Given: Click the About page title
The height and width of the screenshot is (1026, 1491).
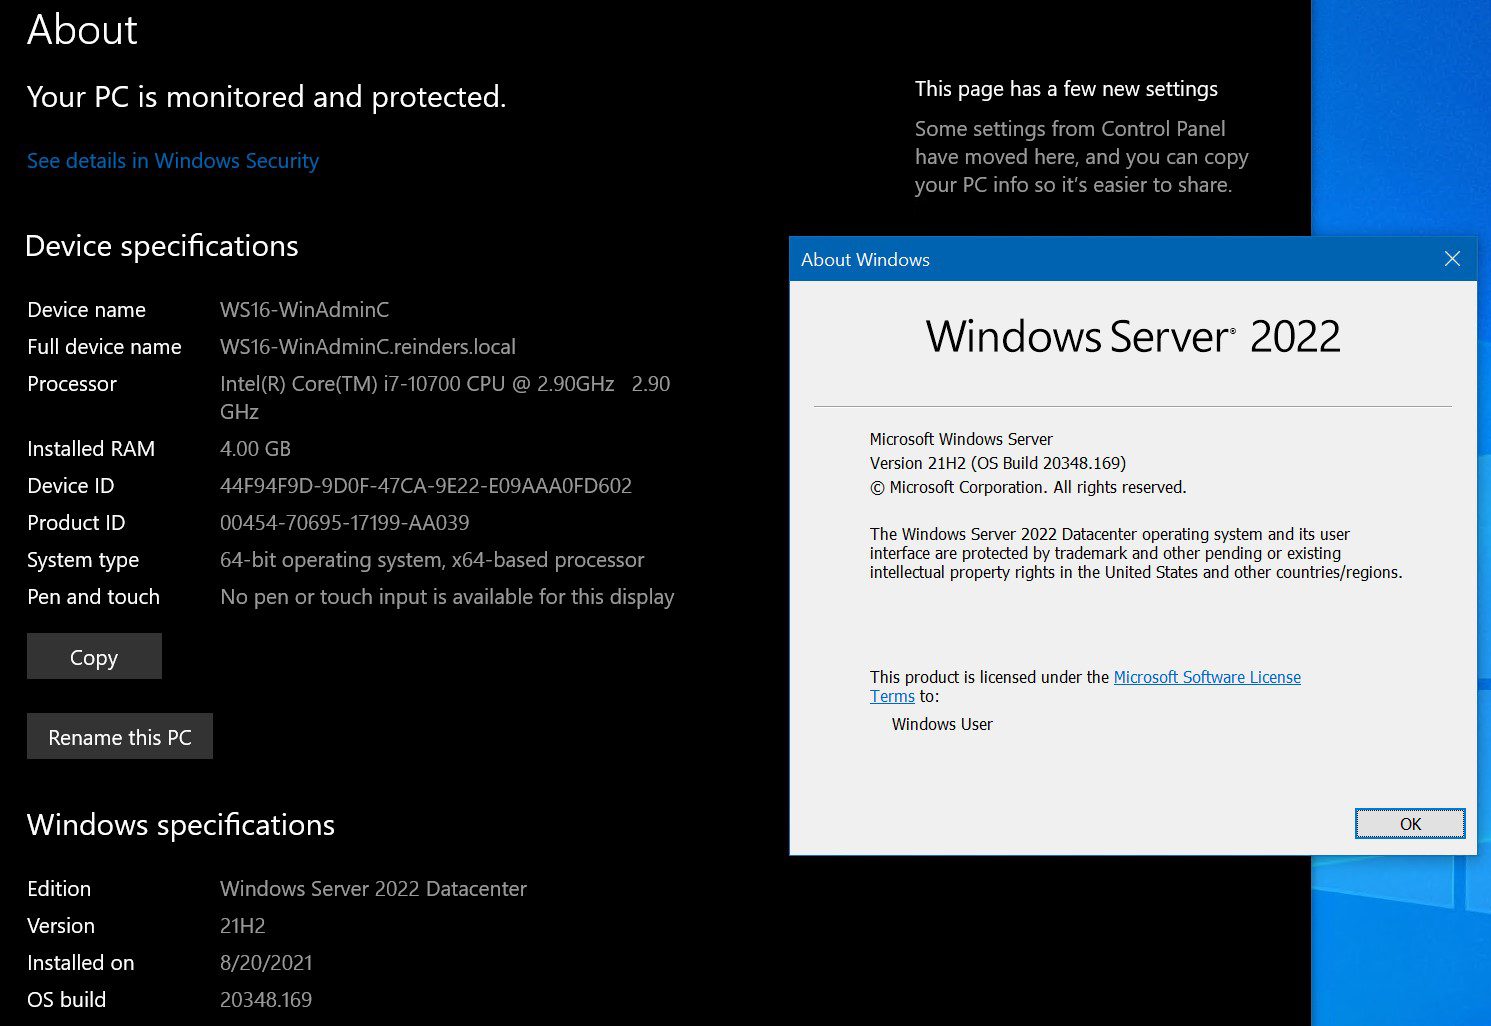Looking at the screenshot, I should coord(82,30).
